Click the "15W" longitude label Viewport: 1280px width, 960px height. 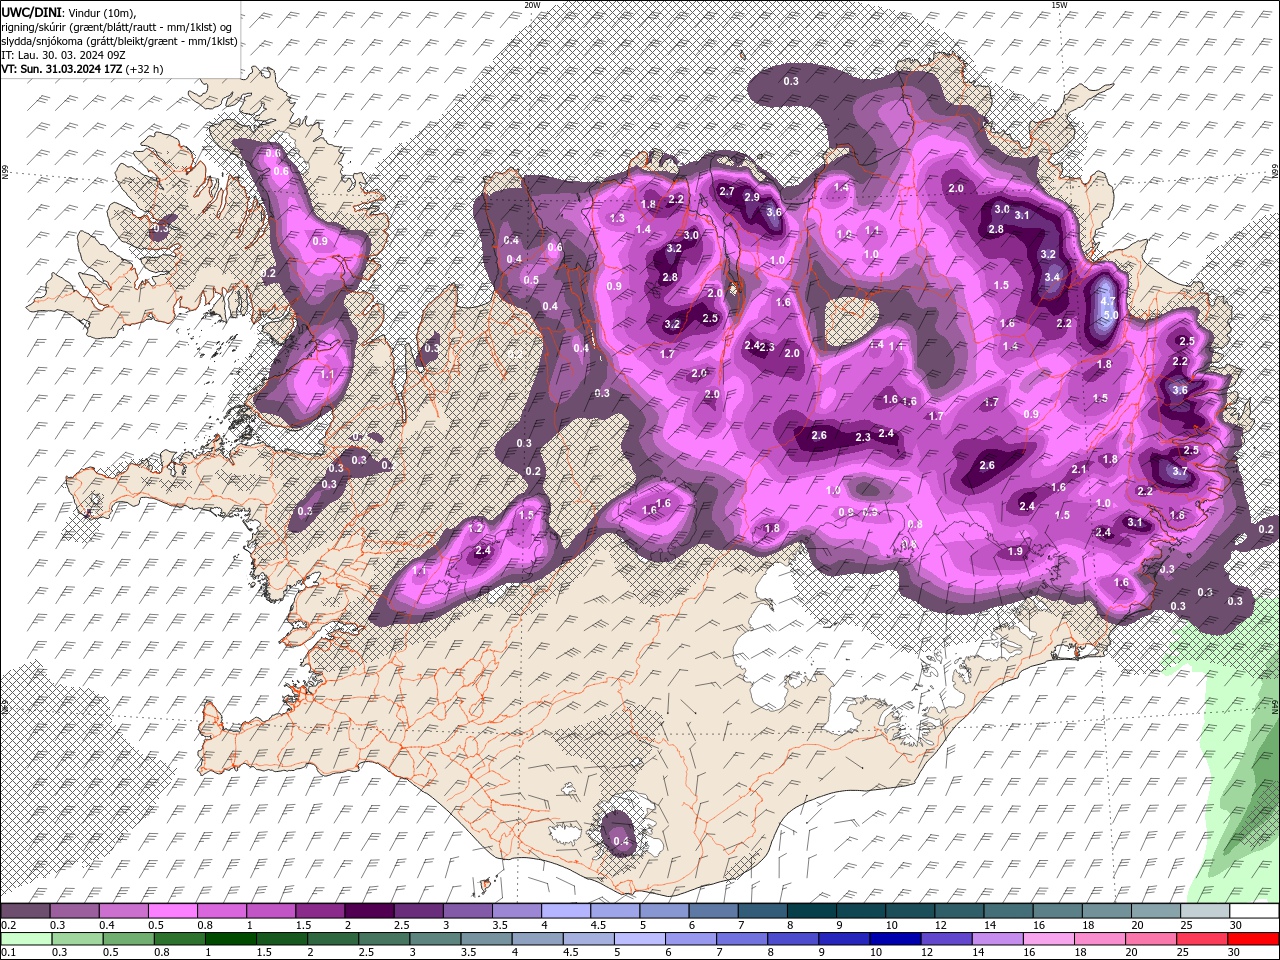click(x=1059, y=5)
